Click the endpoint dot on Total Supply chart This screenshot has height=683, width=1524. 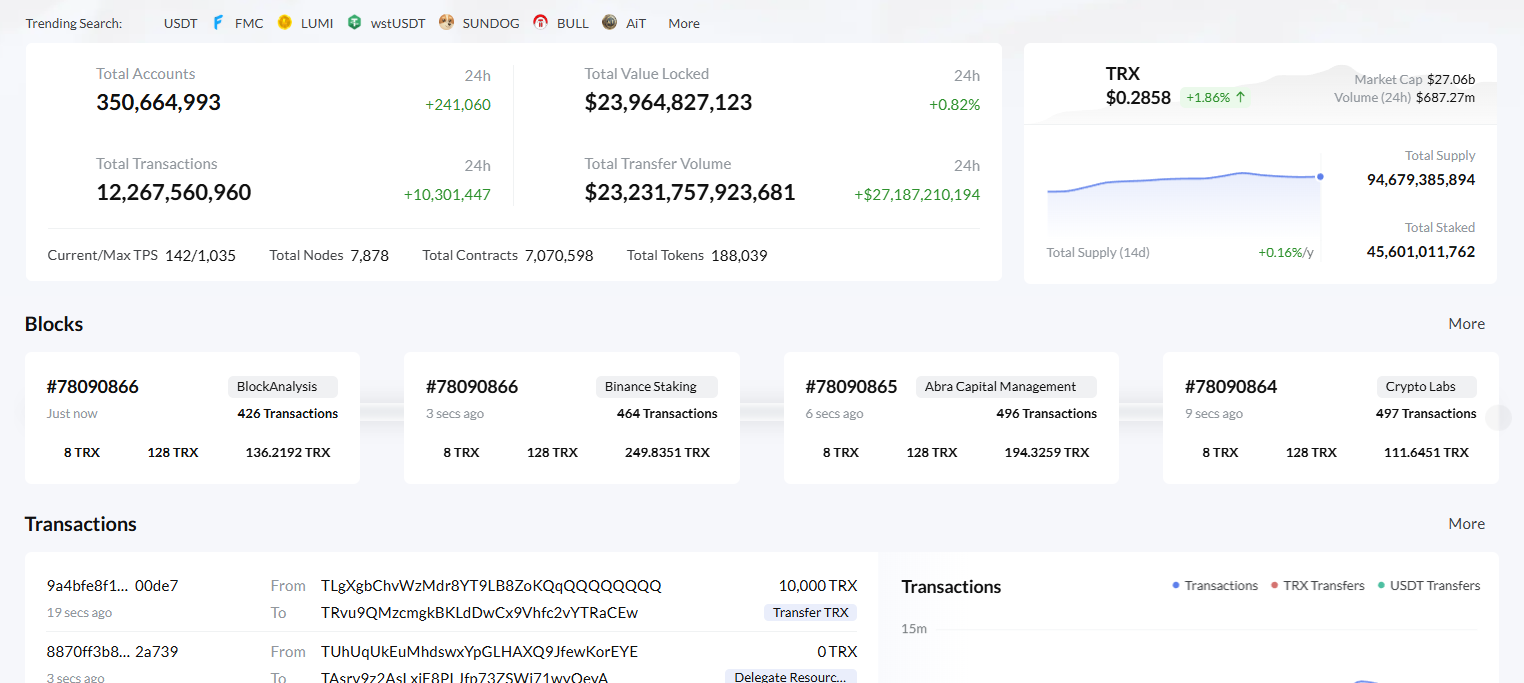pyautogui.click(x=1320, y=177)
